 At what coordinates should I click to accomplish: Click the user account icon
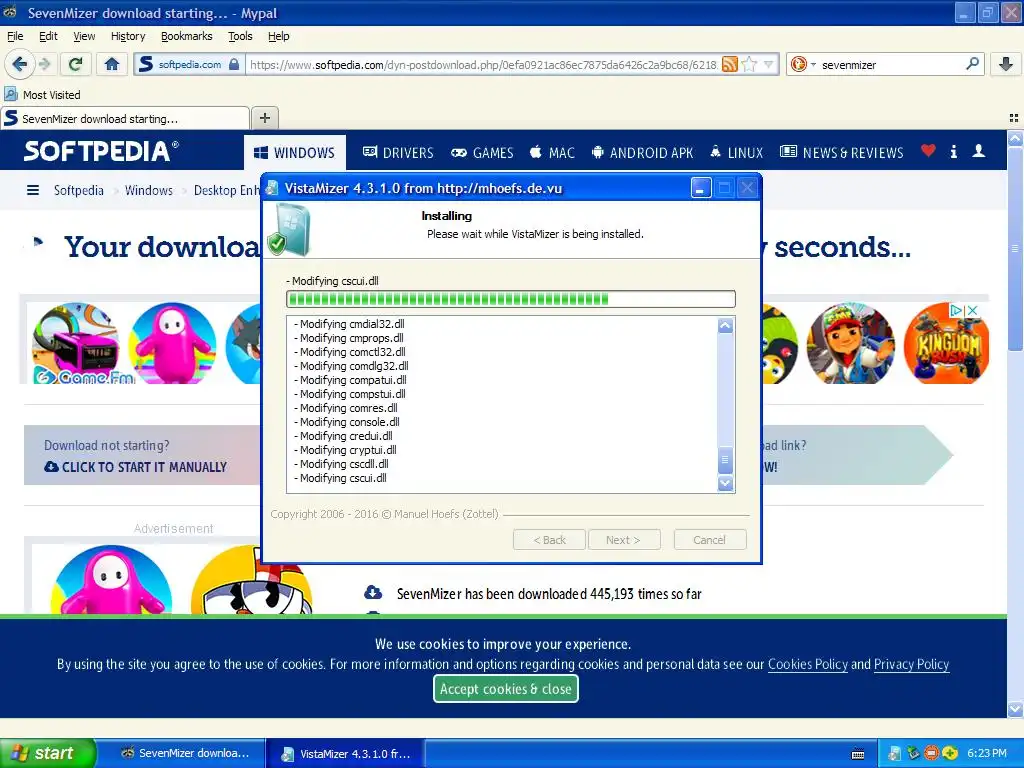[979, 152]
